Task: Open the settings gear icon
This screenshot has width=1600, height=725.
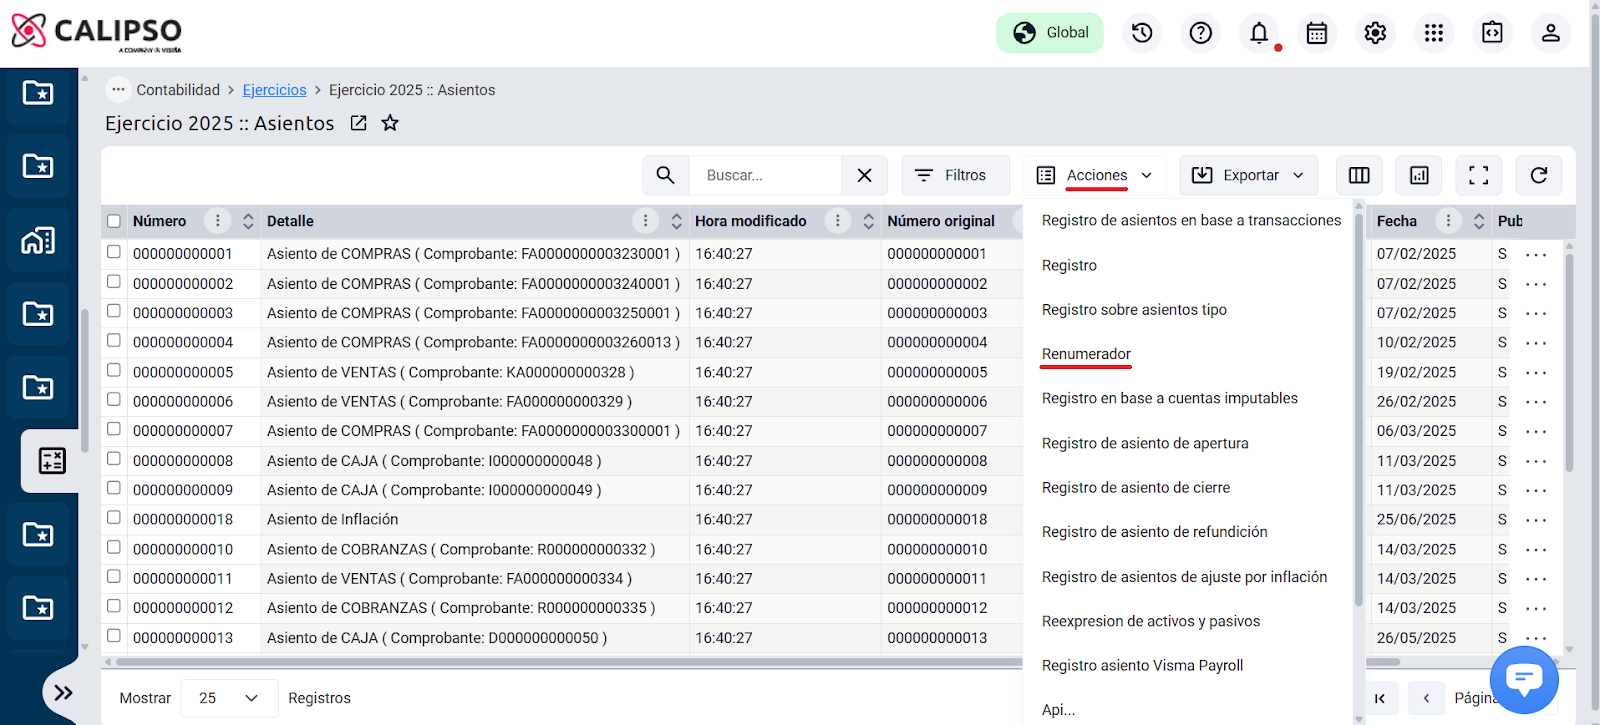Action: pos(1375,33)
